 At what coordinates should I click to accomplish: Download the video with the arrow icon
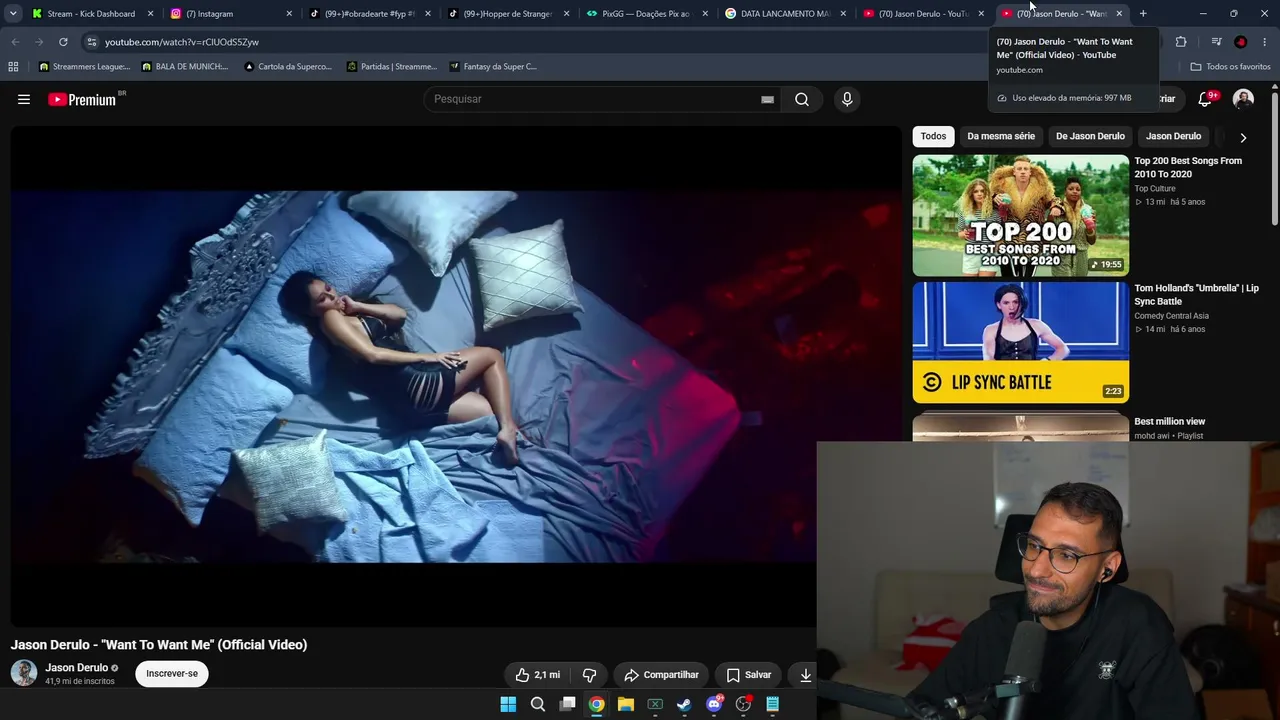805,675
